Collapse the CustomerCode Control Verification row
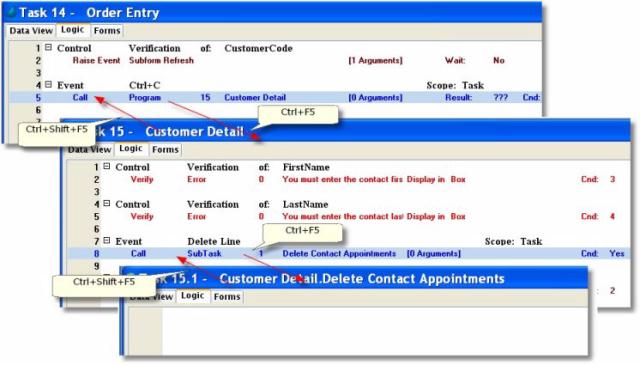This screenshot has height=365, width=640. [49, 47]
